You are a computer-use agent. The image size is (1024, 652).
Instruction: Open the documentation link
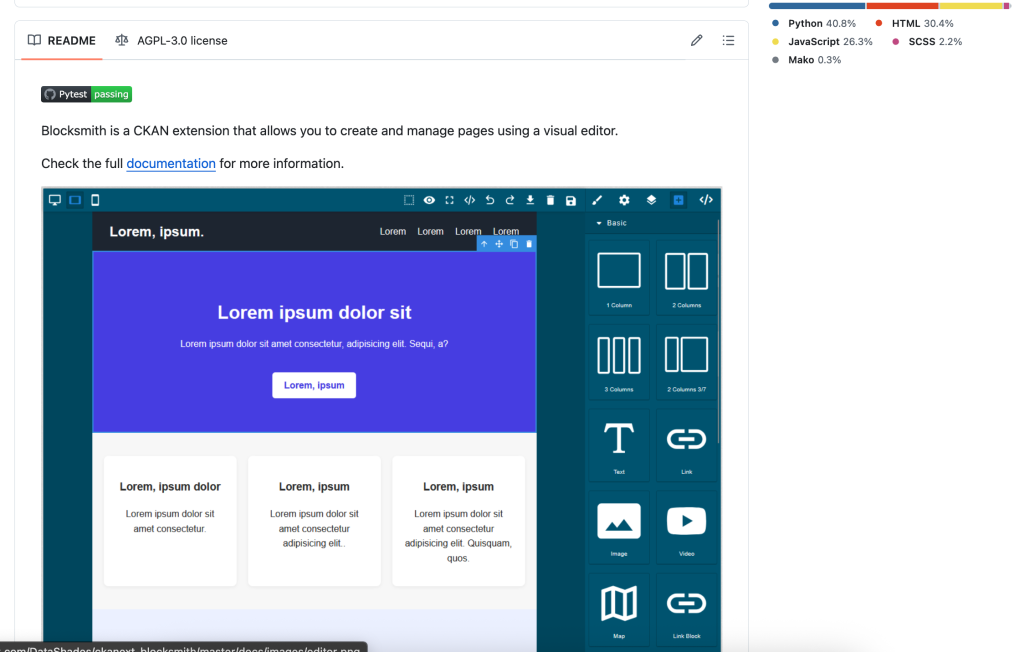(171, 163)
